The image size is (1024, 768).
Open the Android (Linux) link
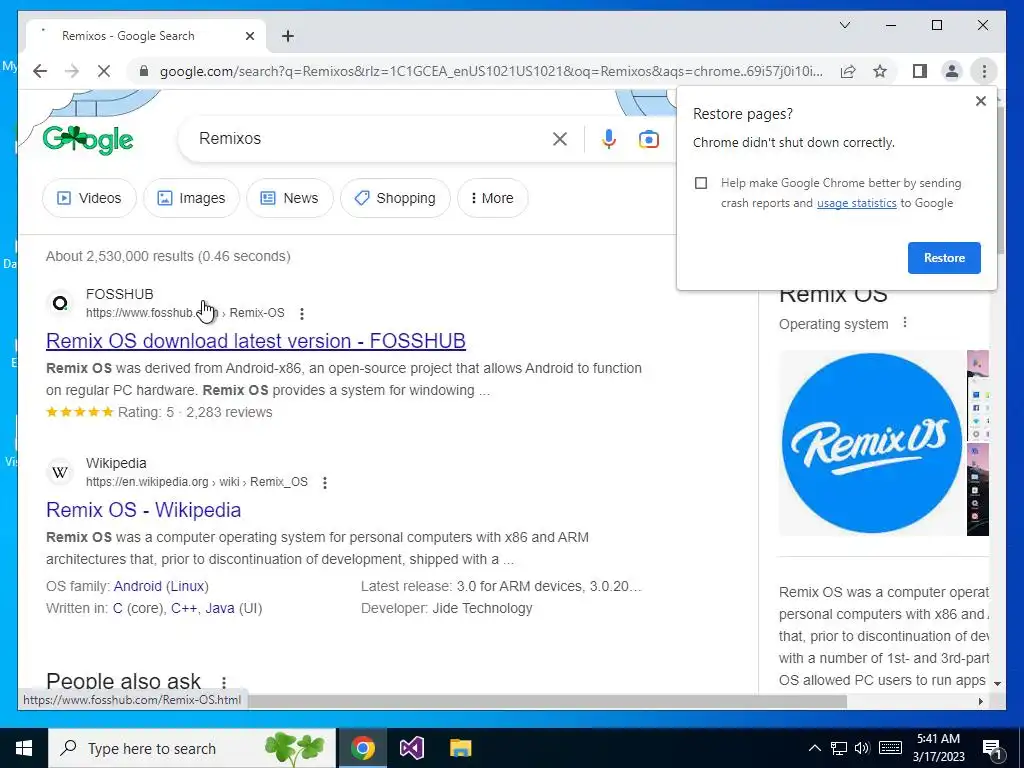point(161,586)
